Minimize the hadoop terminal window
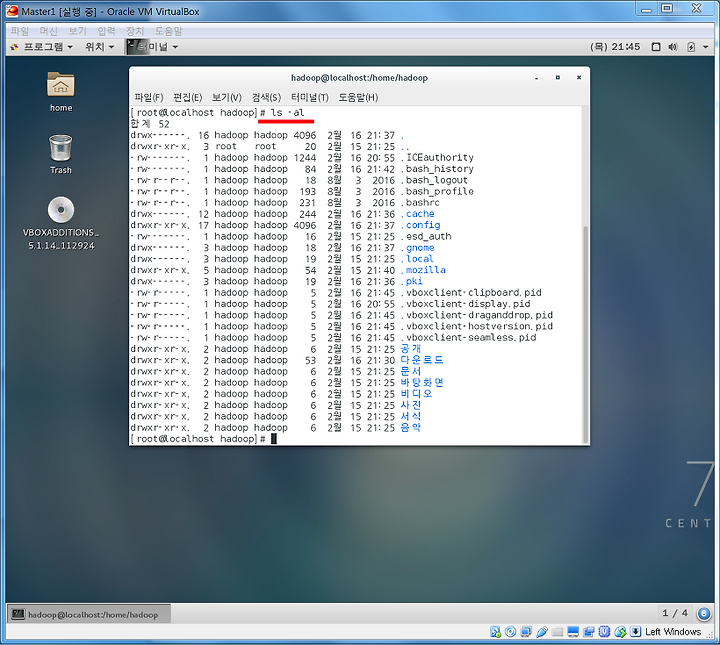 [x=536, y=78]
